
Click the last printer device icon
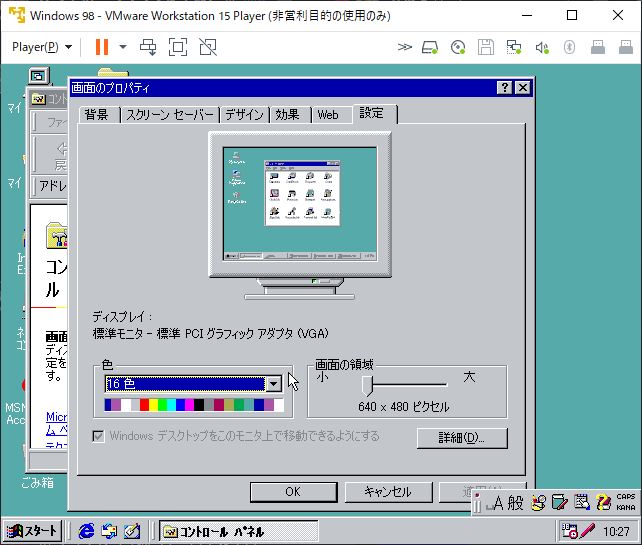click(x=626, y=47)
